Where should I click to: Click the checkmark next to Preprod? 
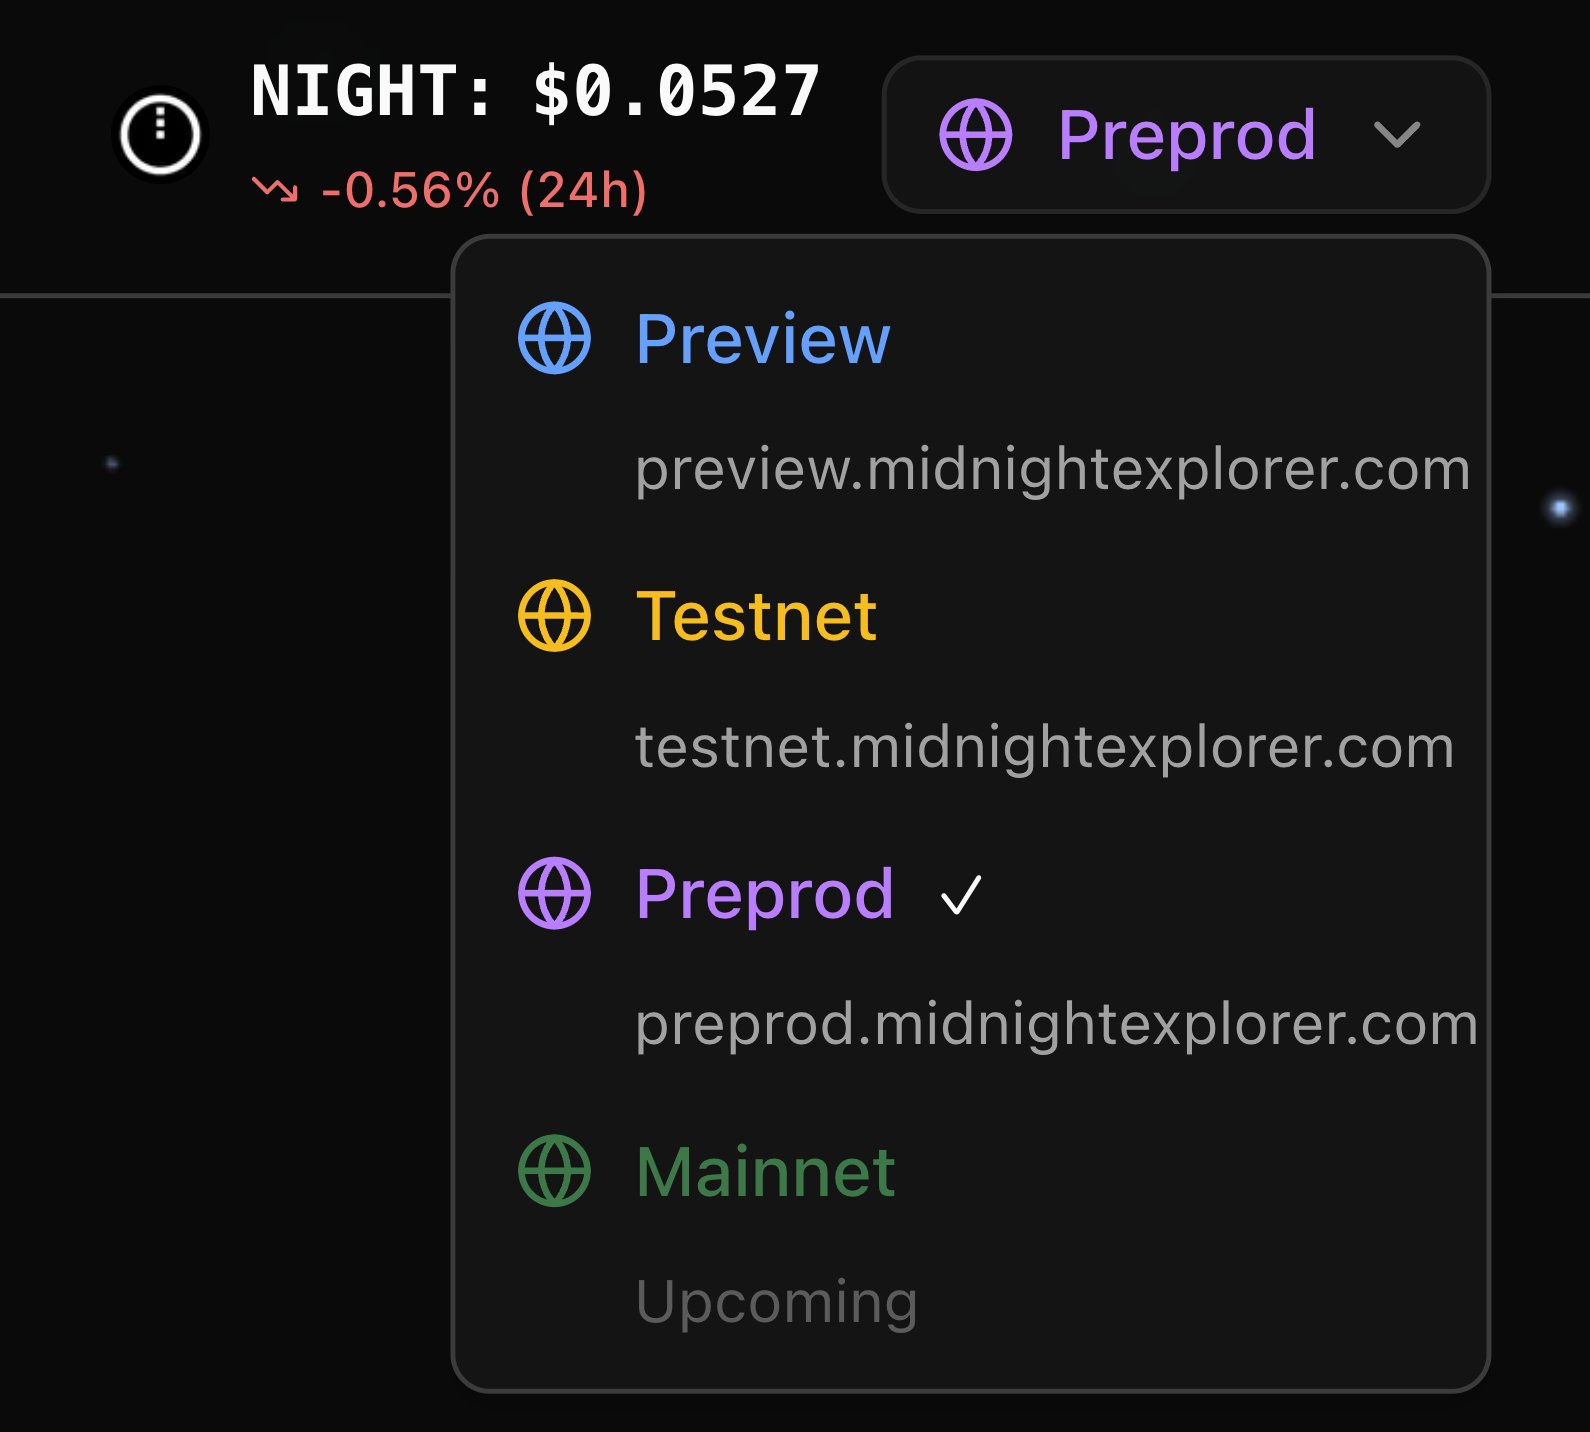coord(961,895)
